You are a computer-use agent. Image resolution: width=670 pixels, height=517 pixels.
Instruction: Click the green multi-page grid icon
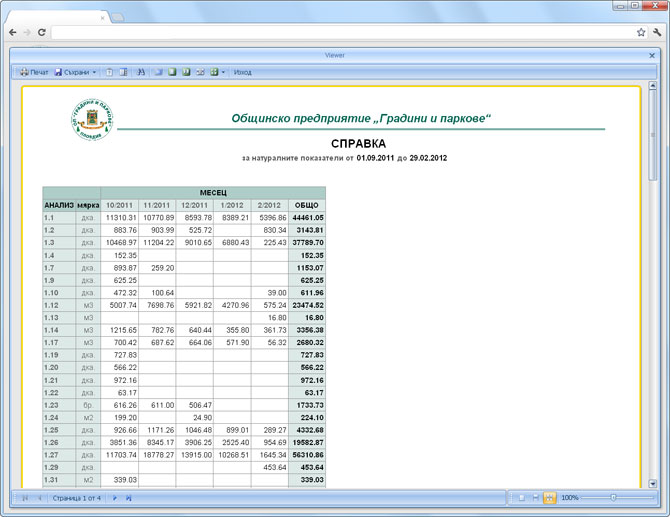point(214,72)
